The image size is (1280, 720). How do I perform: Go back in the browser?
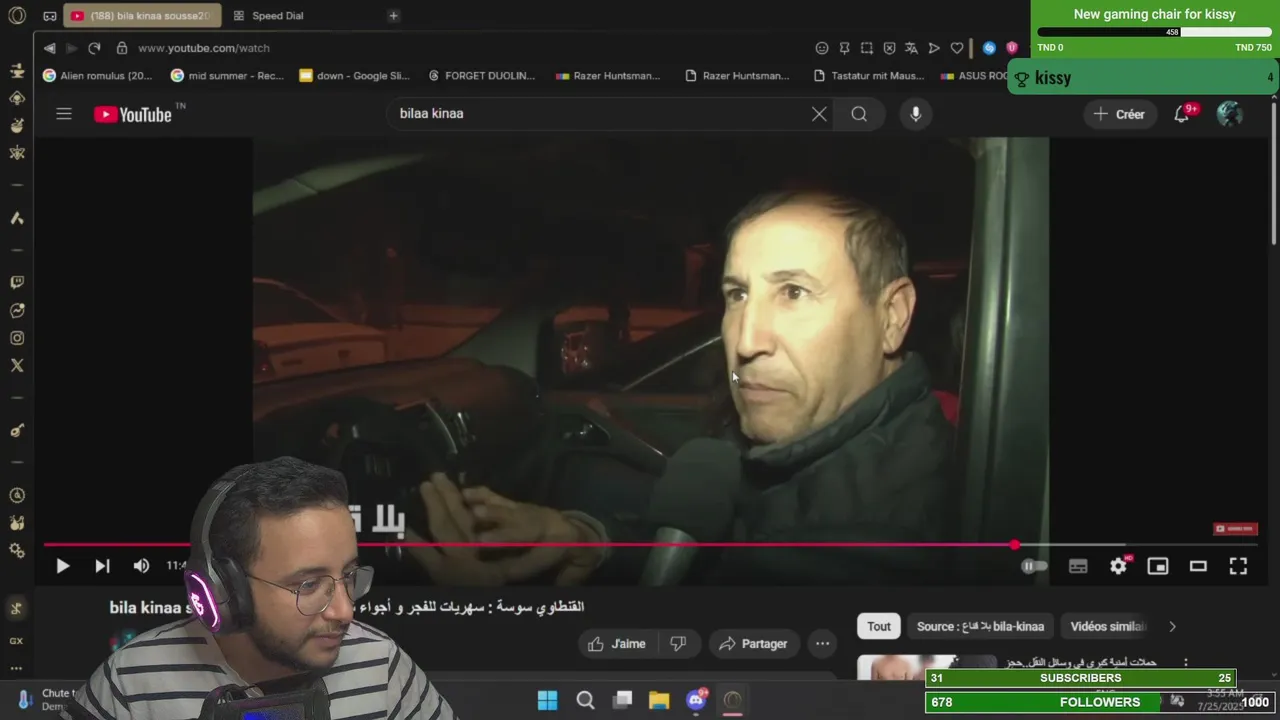pos(49,48)
